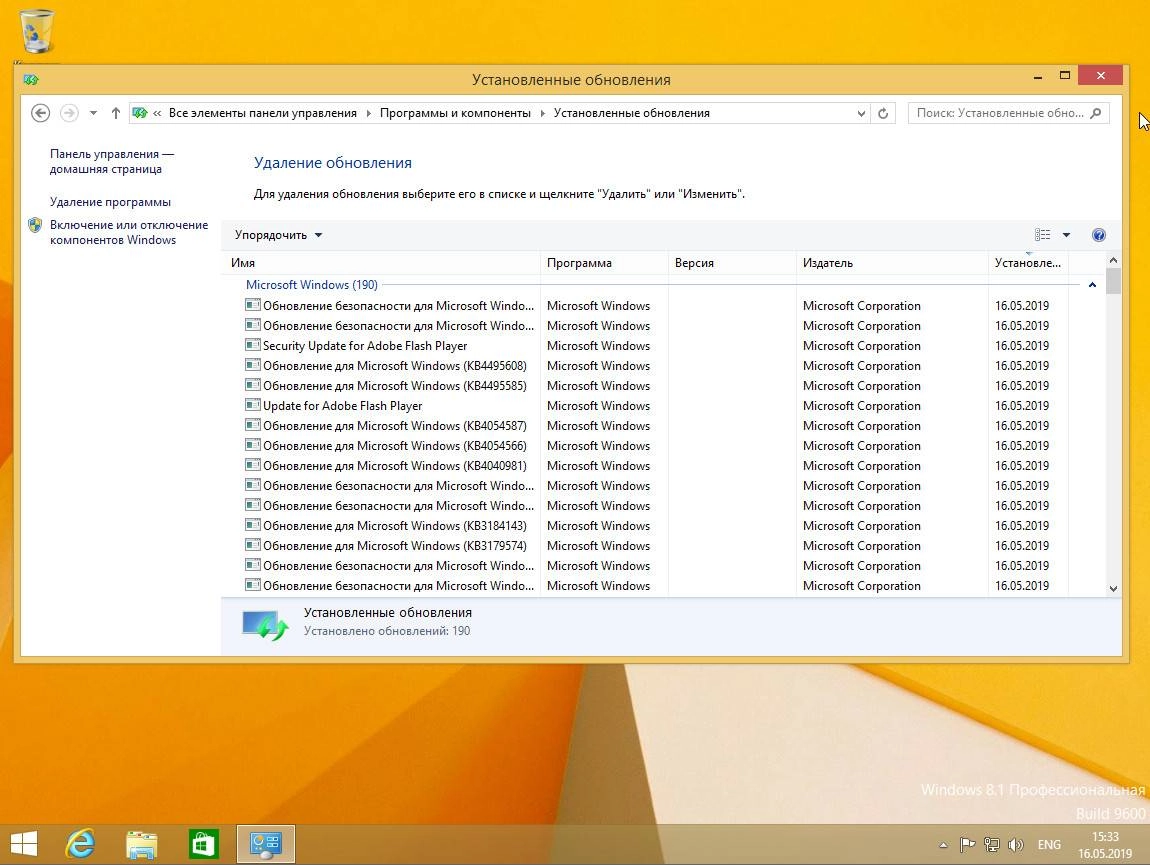Open File Explorer from taskbar
The image size is (1150, 865).
click(x=142, y=844)
